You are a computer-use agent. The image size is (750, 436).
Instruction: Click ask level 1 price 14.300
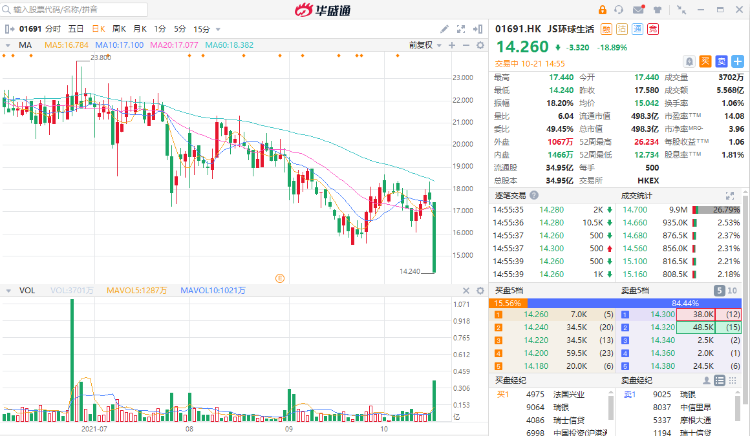[x=662, y=314]
